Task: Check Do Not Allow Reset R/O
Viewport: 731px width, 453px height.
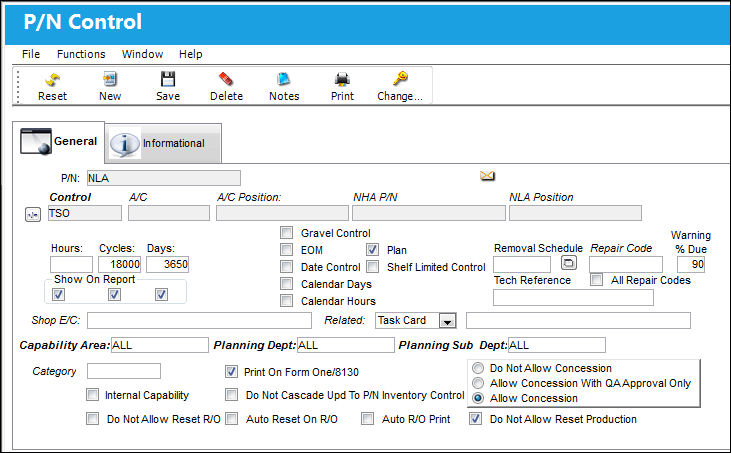Action: pyautogui.click(x=92, y=419)
